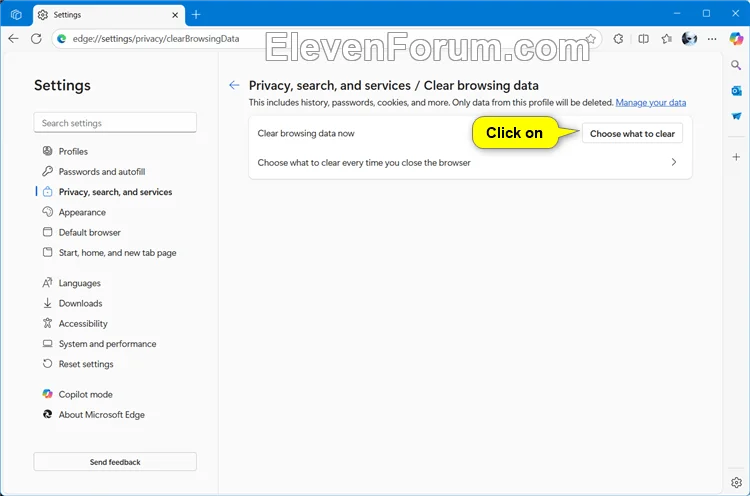Viewport: 750px width, 496px height.
Task: Open Copilot from the toolbar icon
Action: point(736,39)
